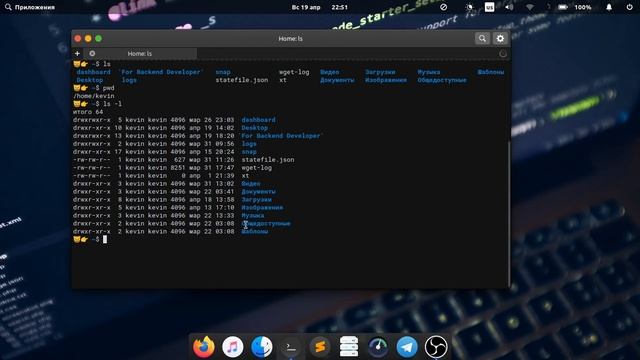Viewport: 640px width, 360px height.
Task: Open the sound volume indicator
Action: click(x=509, y=7)
